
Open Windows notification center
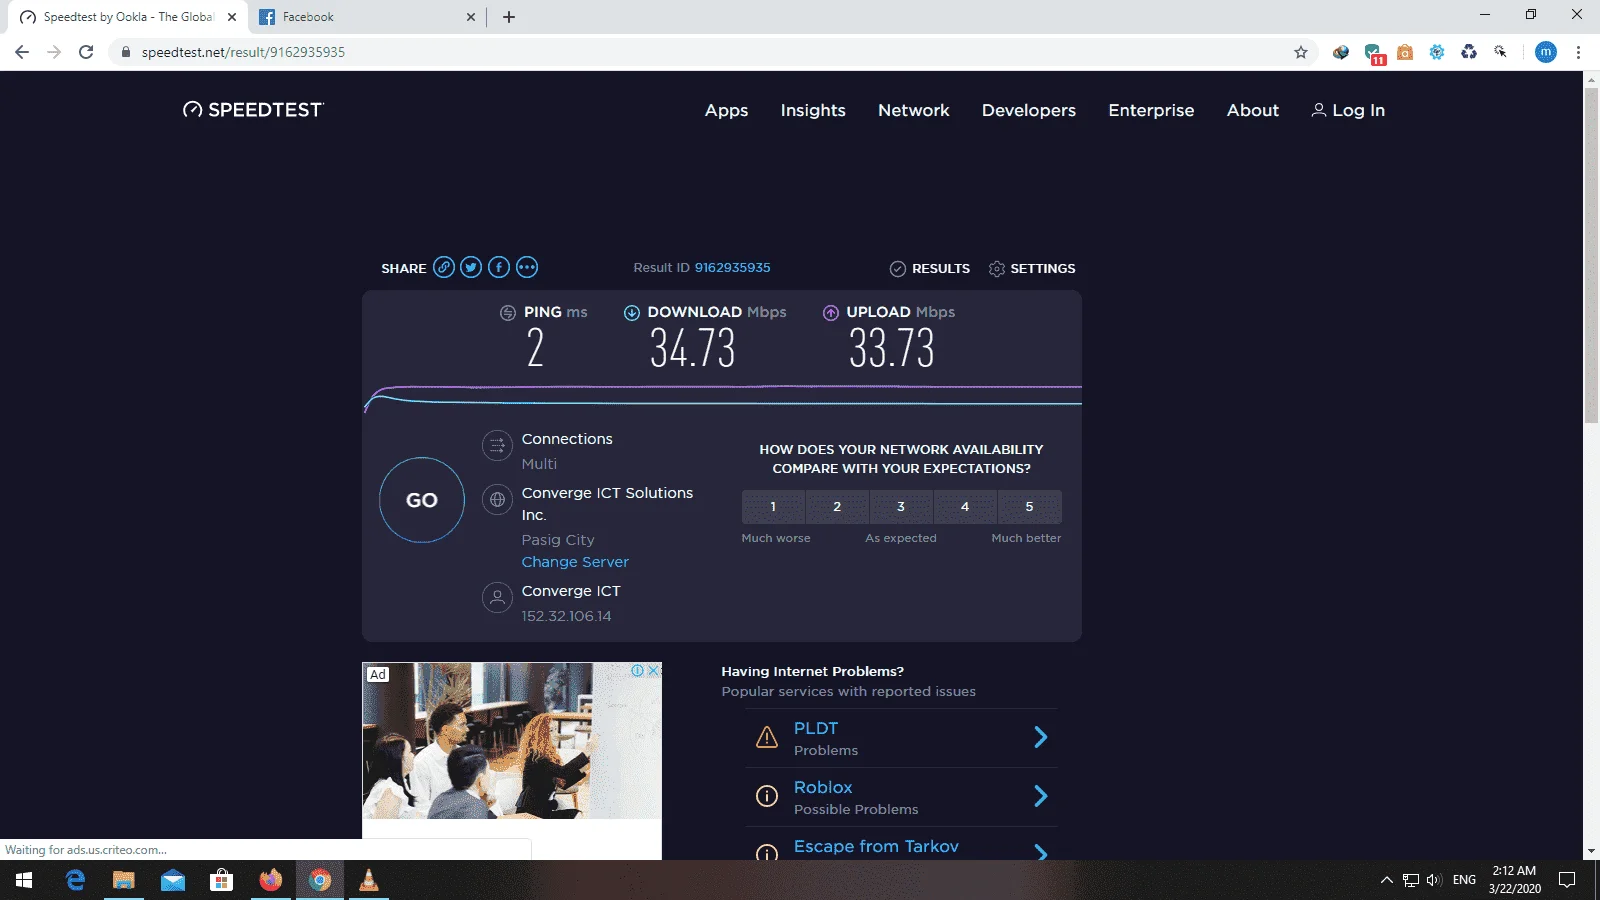click(x=1567, y=880)
